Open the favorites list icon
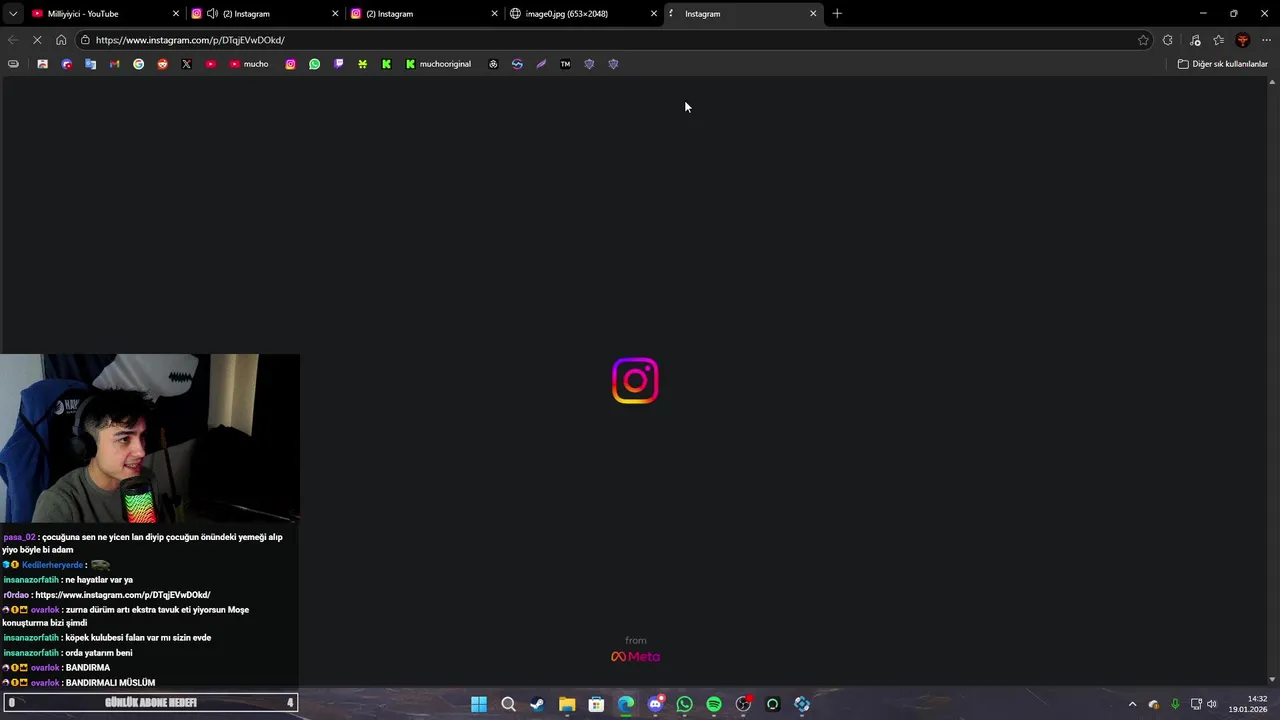This screenshot has width=1280, height=720. click(x=1218, y=40)
